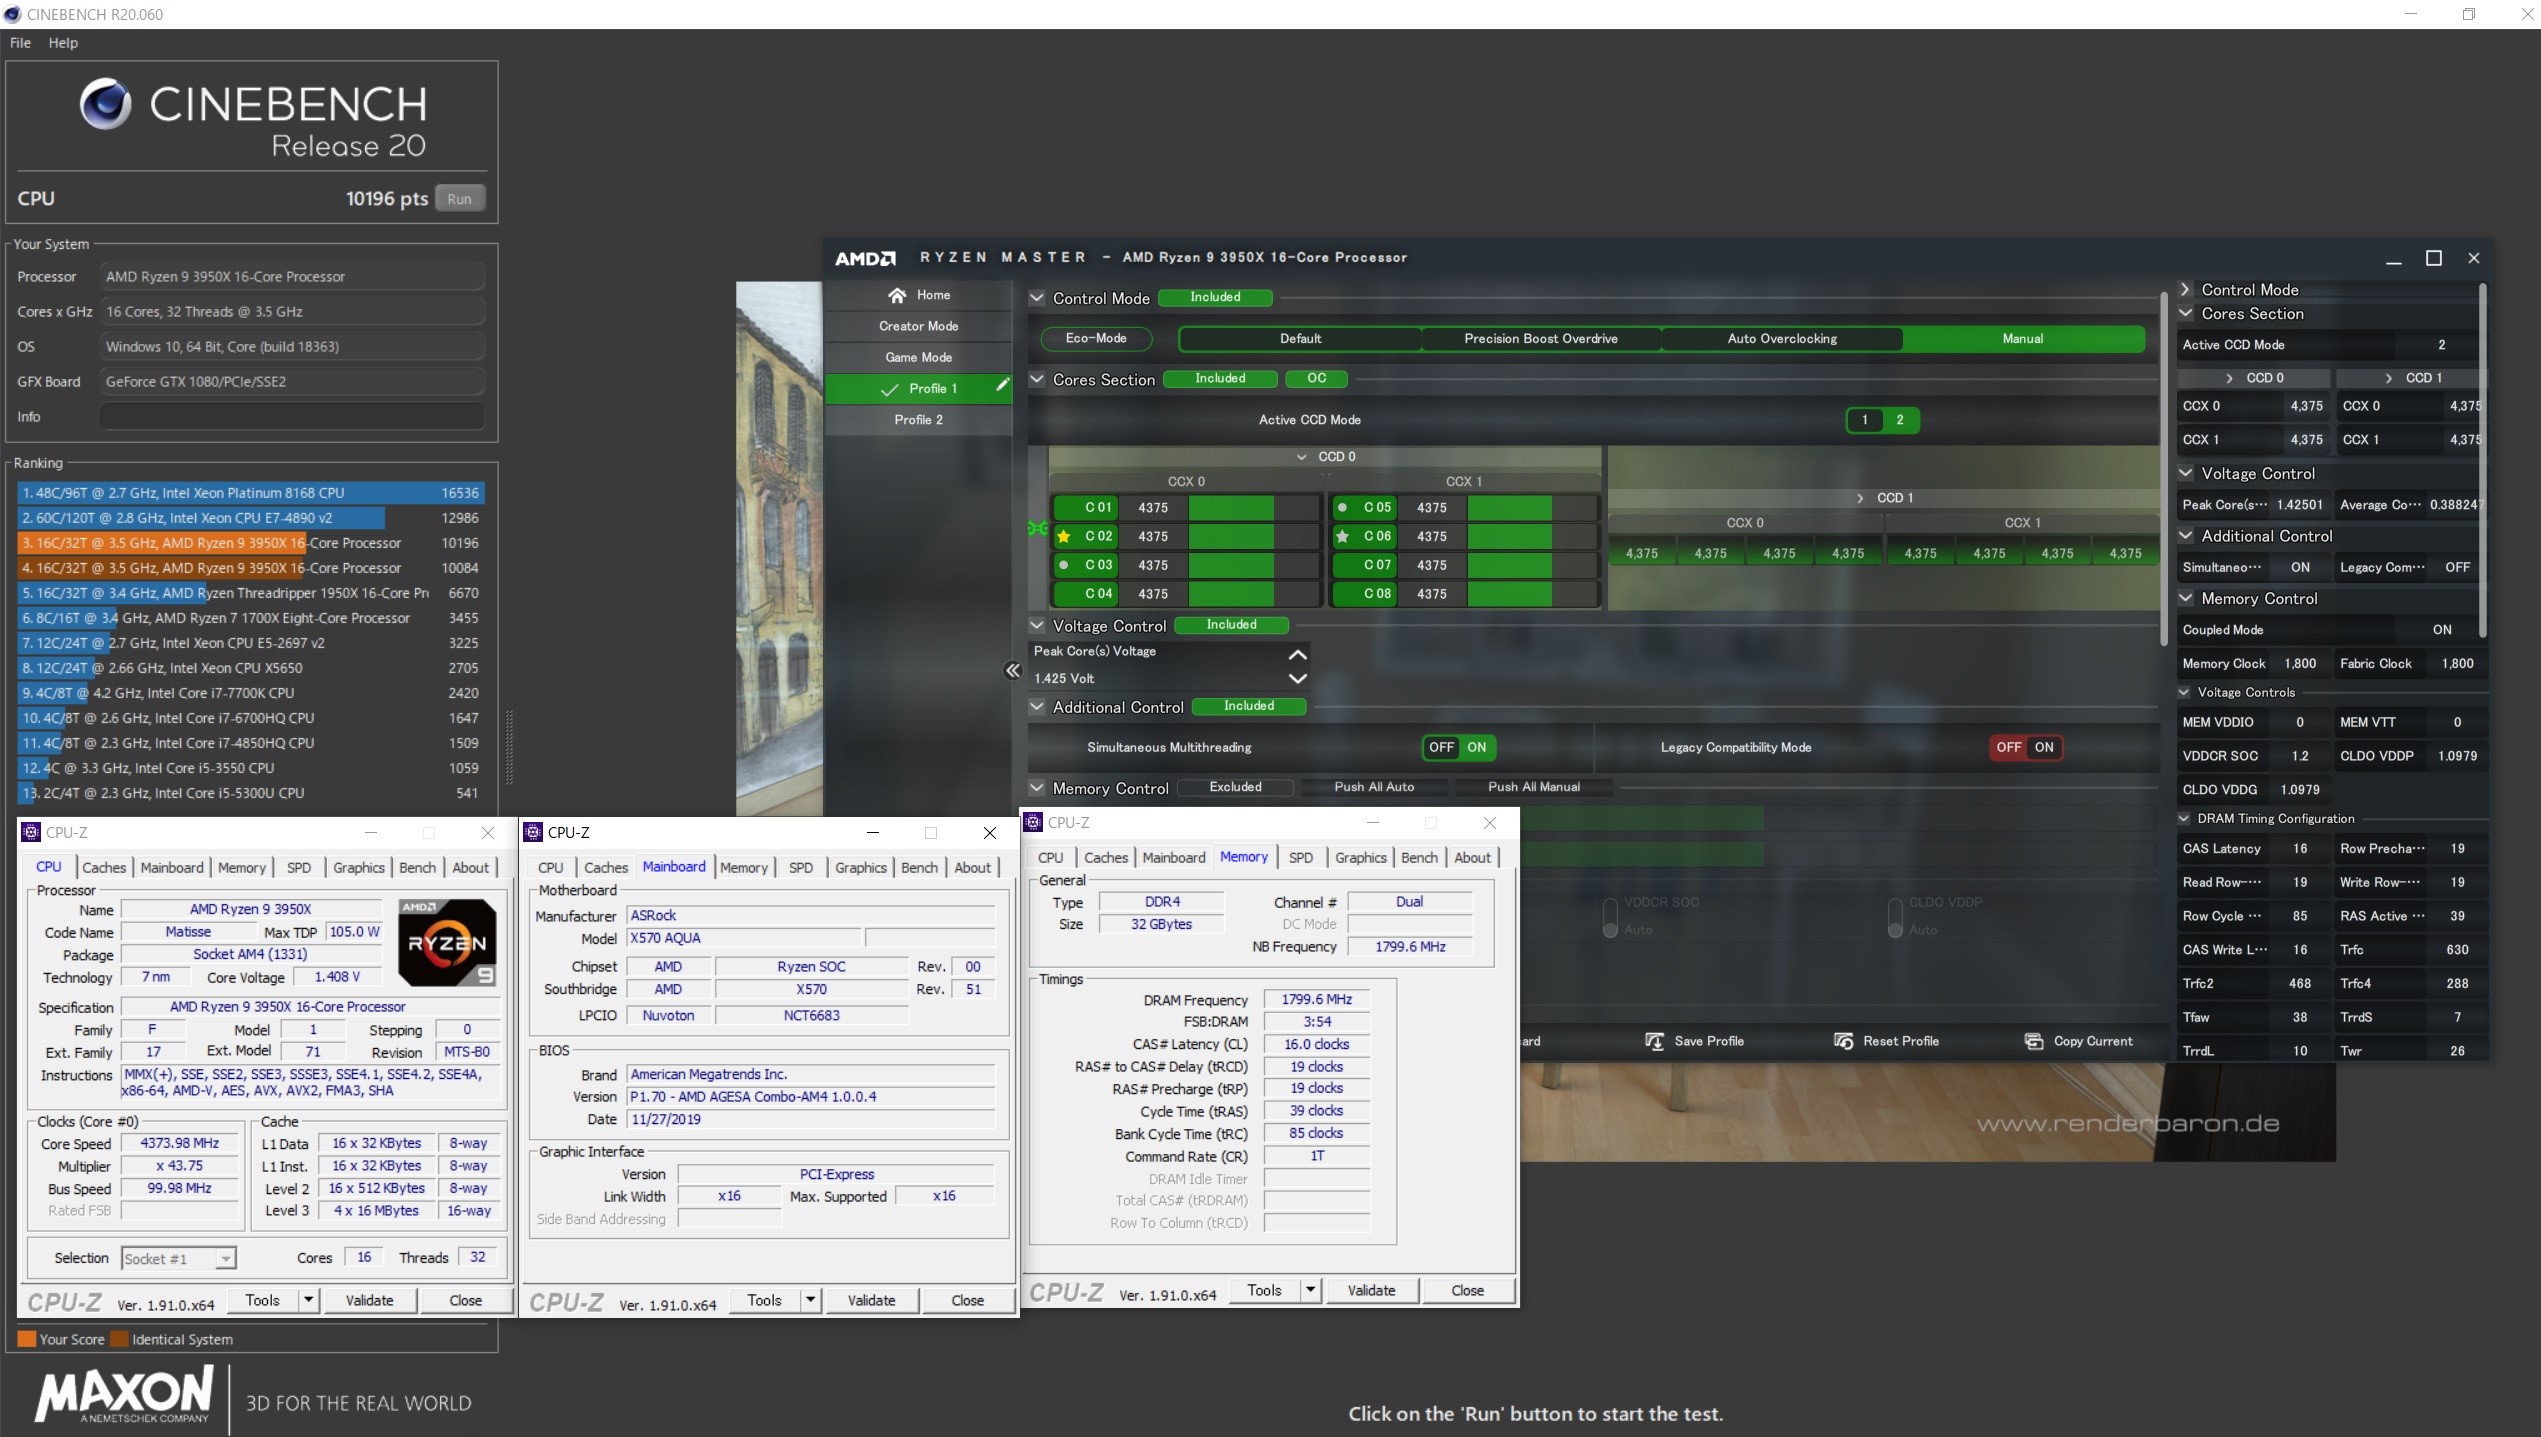Click the star icon on core C 02
The height and width of the screenshot is (1437, 2541).
pyautogui.click(x=1064, y=536)
